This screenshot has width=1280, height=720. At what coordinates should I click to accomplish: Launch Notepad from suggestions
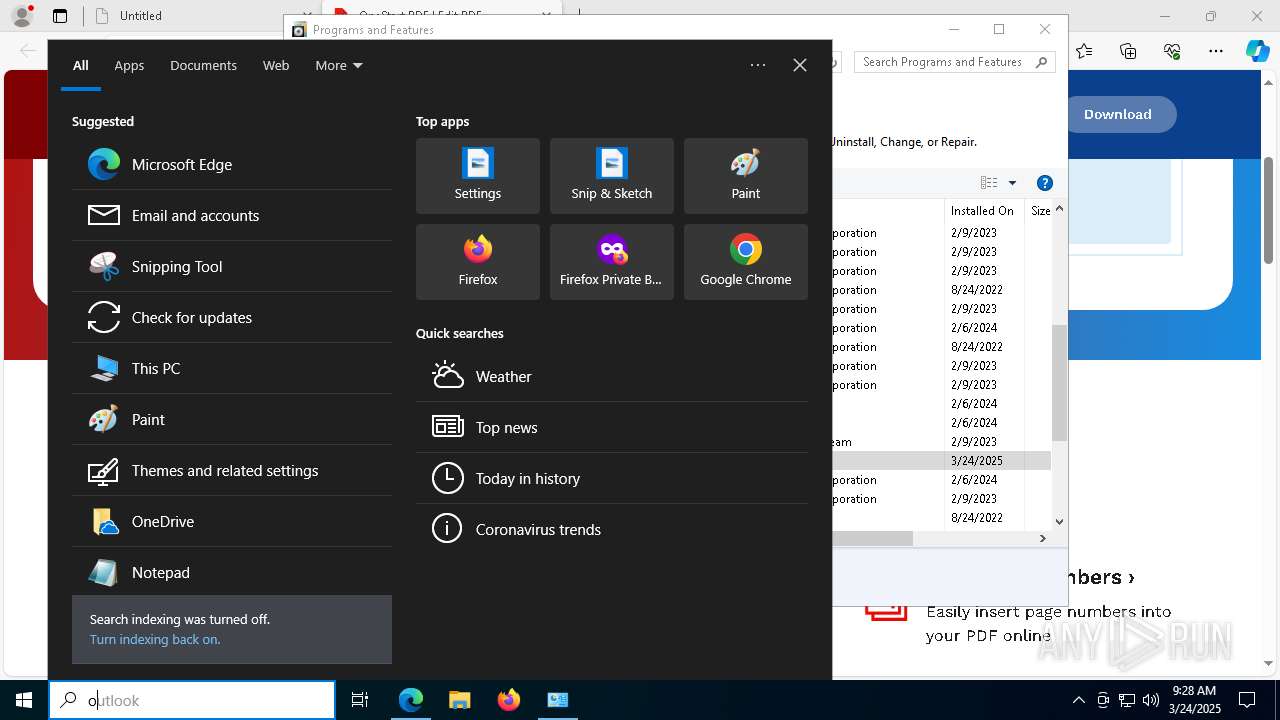pos(232,573)
